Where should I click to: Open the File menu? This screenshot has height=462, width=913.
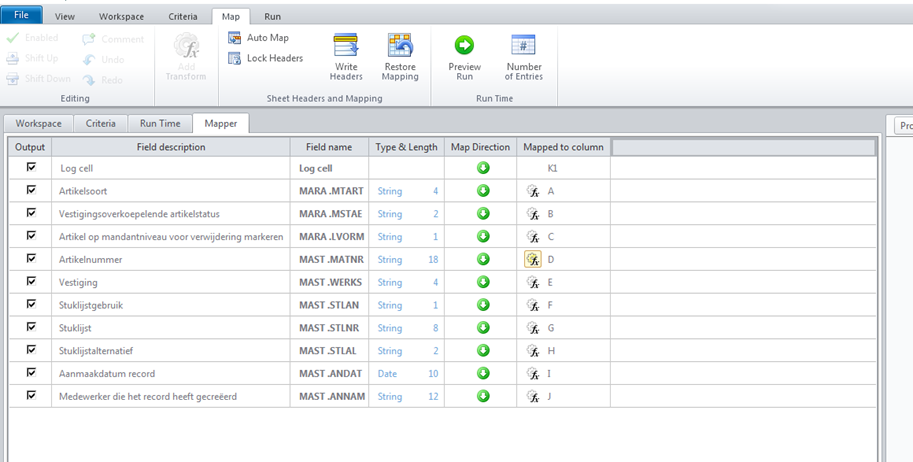(x=21, y=16)
